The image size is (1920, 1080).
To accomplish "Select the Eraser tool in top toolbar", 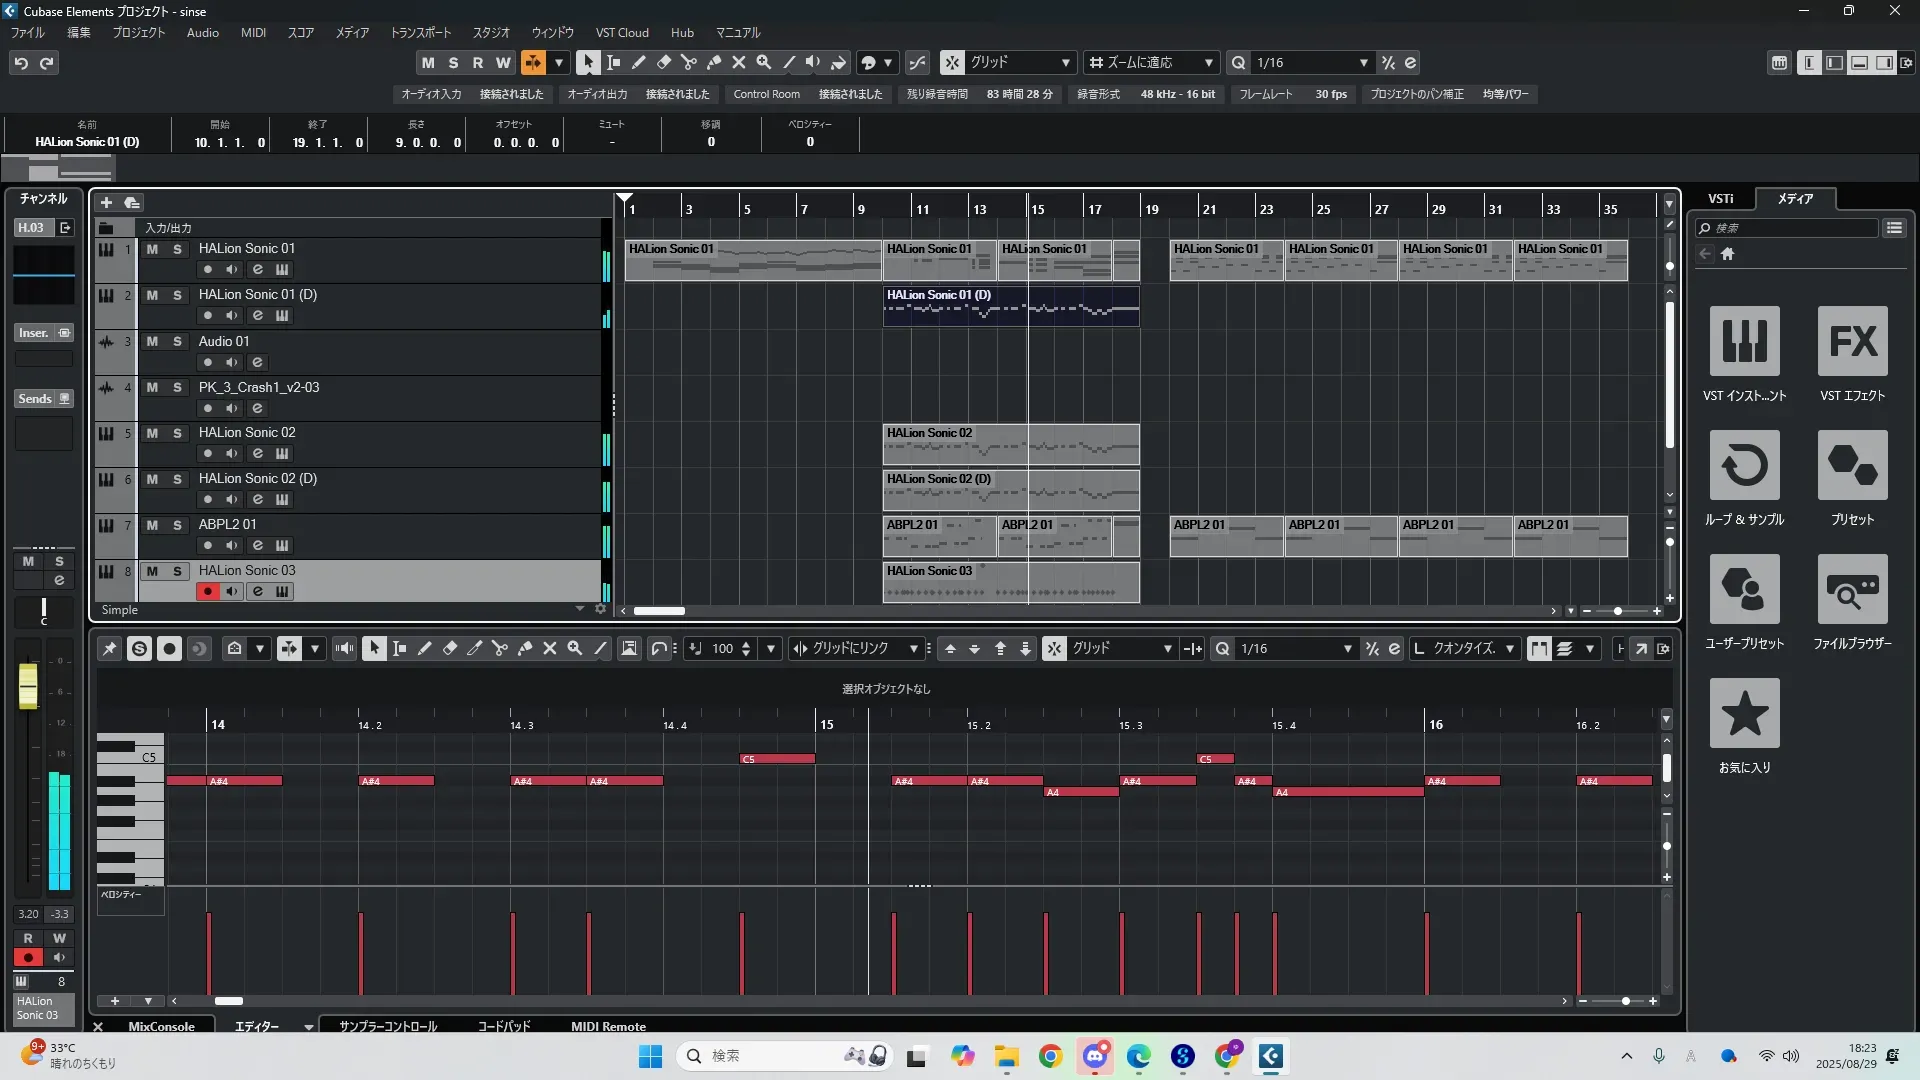I will click(x=664, y=63).
